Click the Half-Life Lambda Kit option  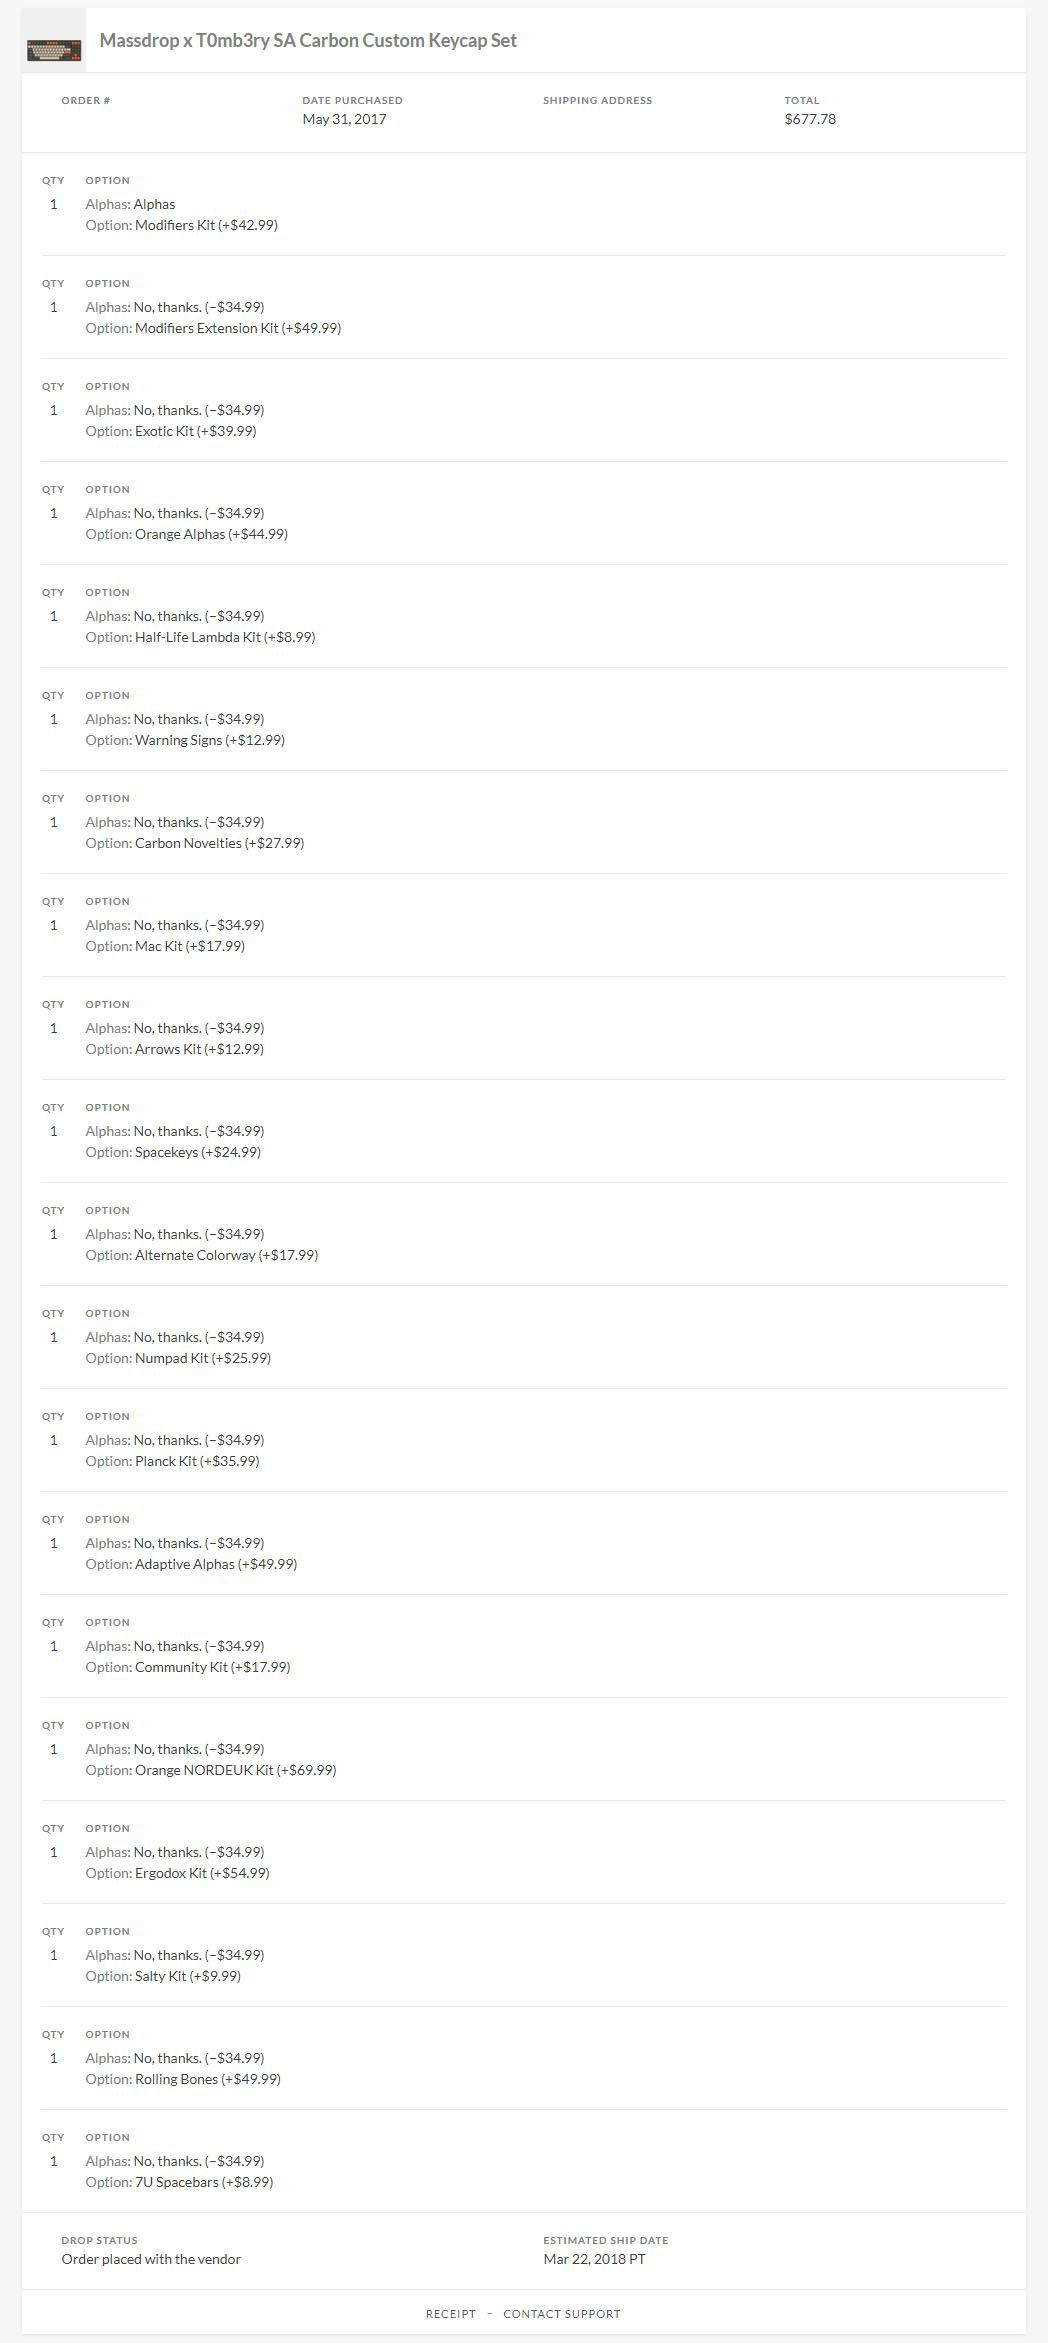[x=200, y=637]
